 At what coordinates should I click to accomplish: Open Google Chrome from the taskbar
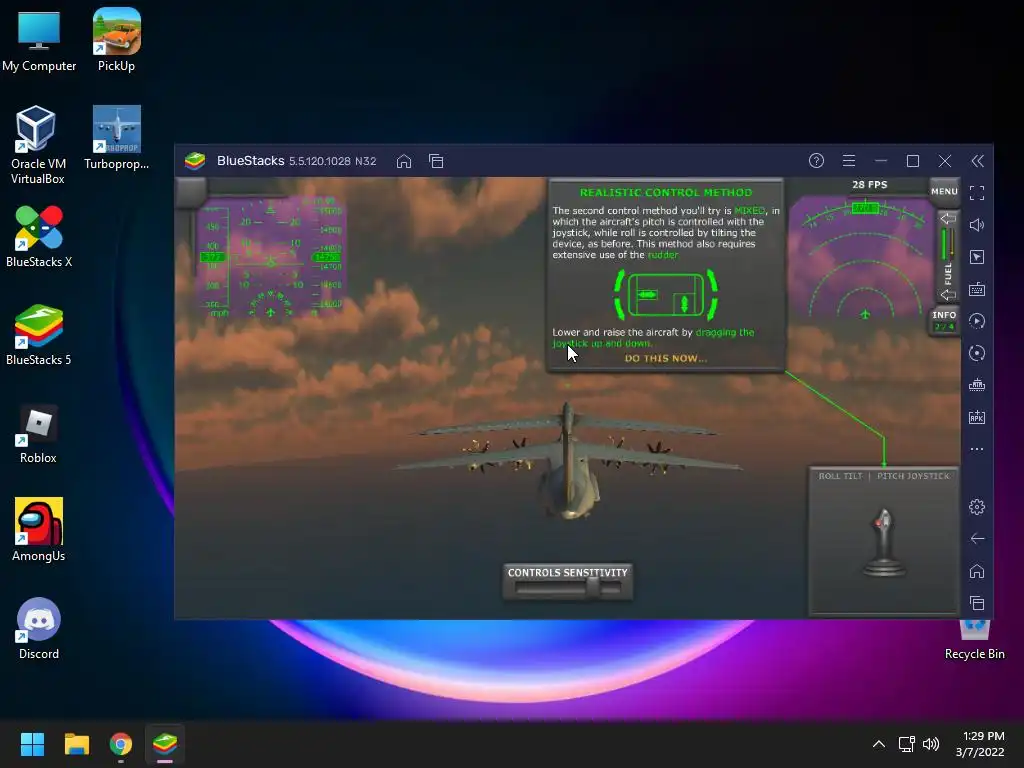[x=121, y=744]
